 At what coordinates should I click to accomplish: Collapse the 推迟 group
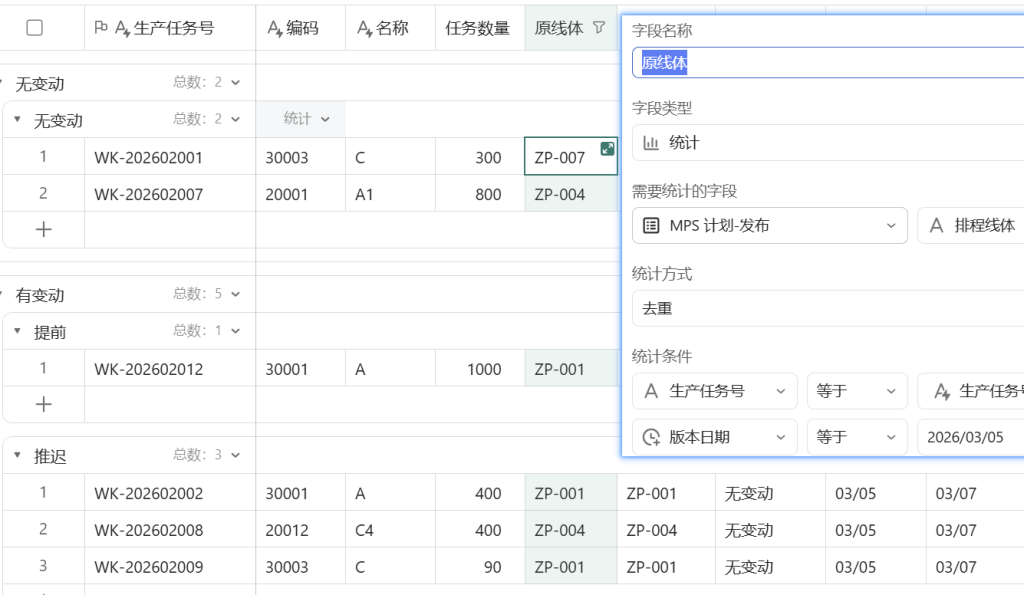pos(18,455)
